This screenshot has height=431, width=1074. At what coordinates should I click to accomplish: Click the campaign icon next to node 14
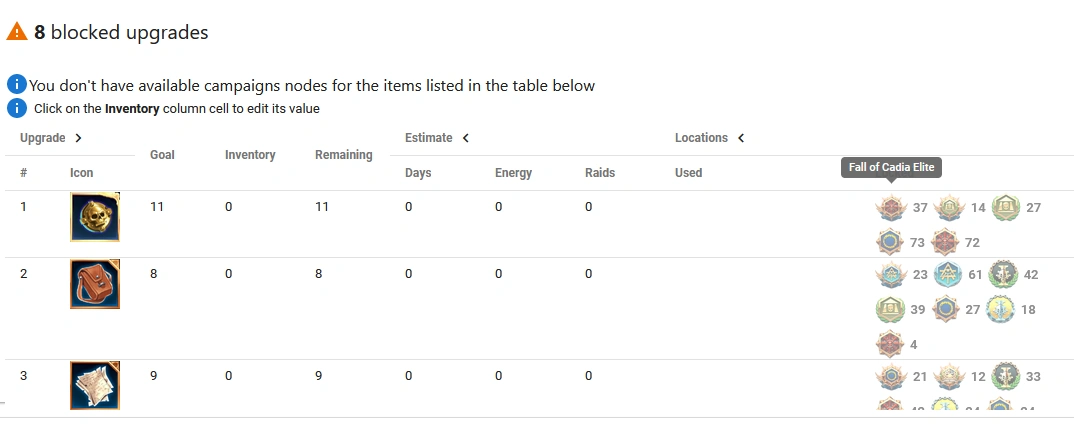pyautogui.click(x=948, y=208)
